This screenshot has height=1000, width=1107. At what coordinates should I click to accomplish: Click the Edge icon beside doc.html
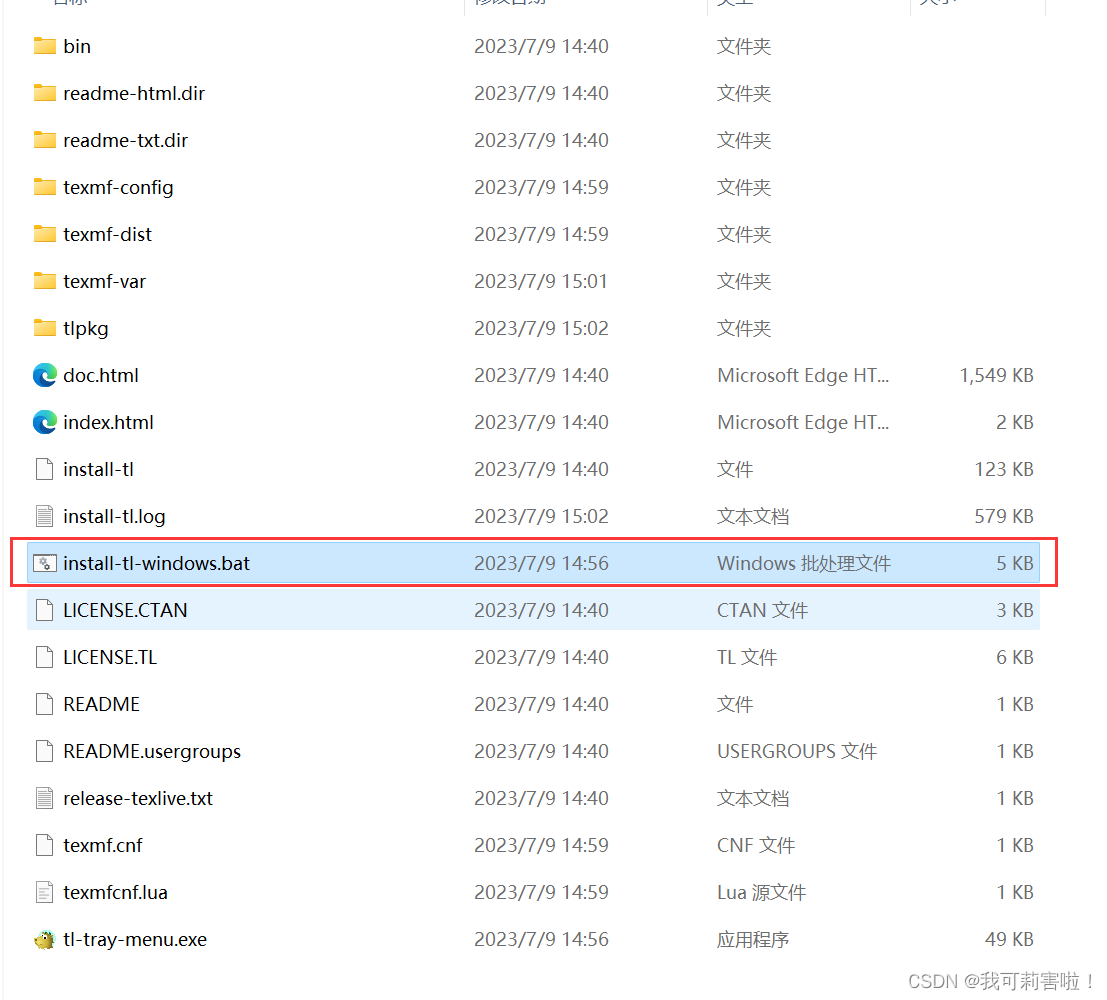coord(44,375)
